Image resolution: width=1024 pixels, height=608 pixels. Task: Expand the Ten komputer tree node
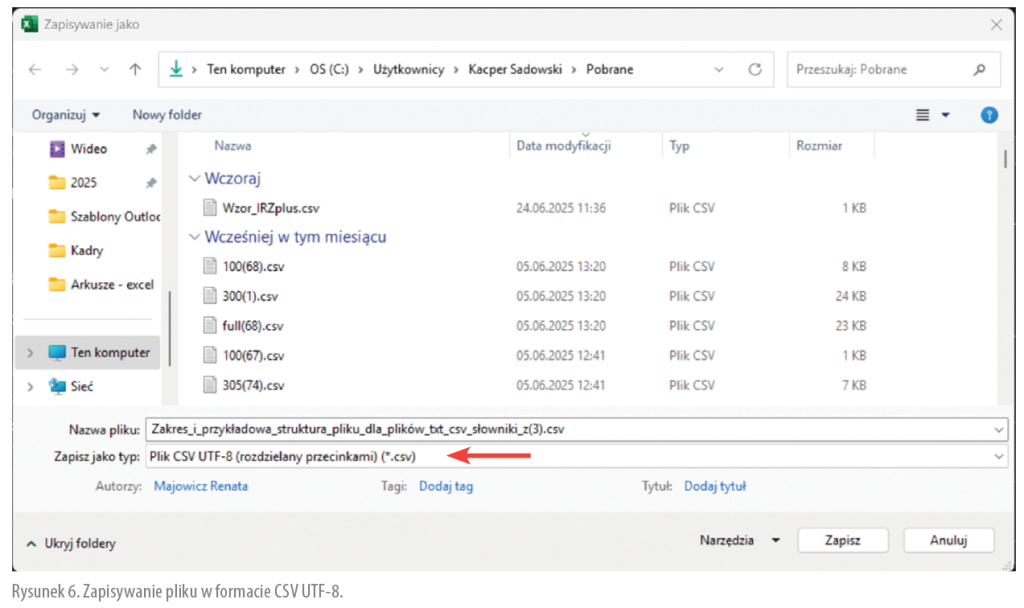tap(30, 353)
